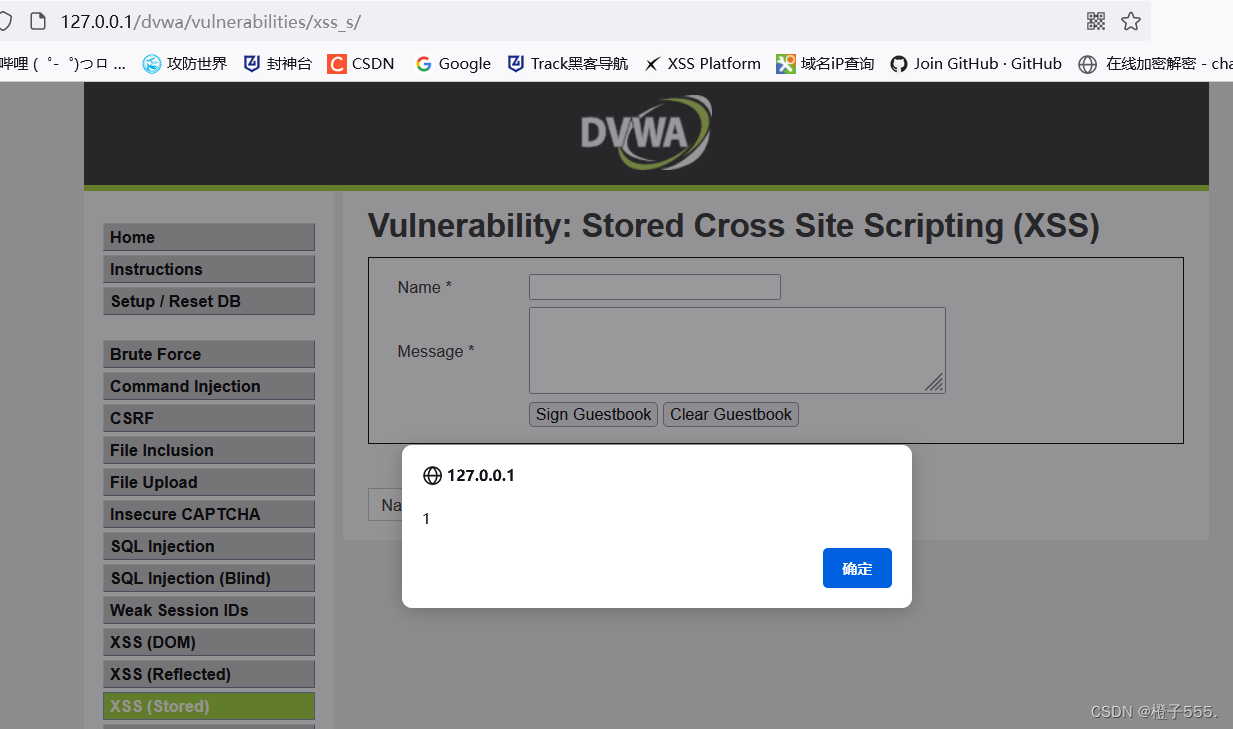Screen dimensions: 1233x729
Task: Open the 域名iP查询 bookmark
Action: tap(825, 64)
